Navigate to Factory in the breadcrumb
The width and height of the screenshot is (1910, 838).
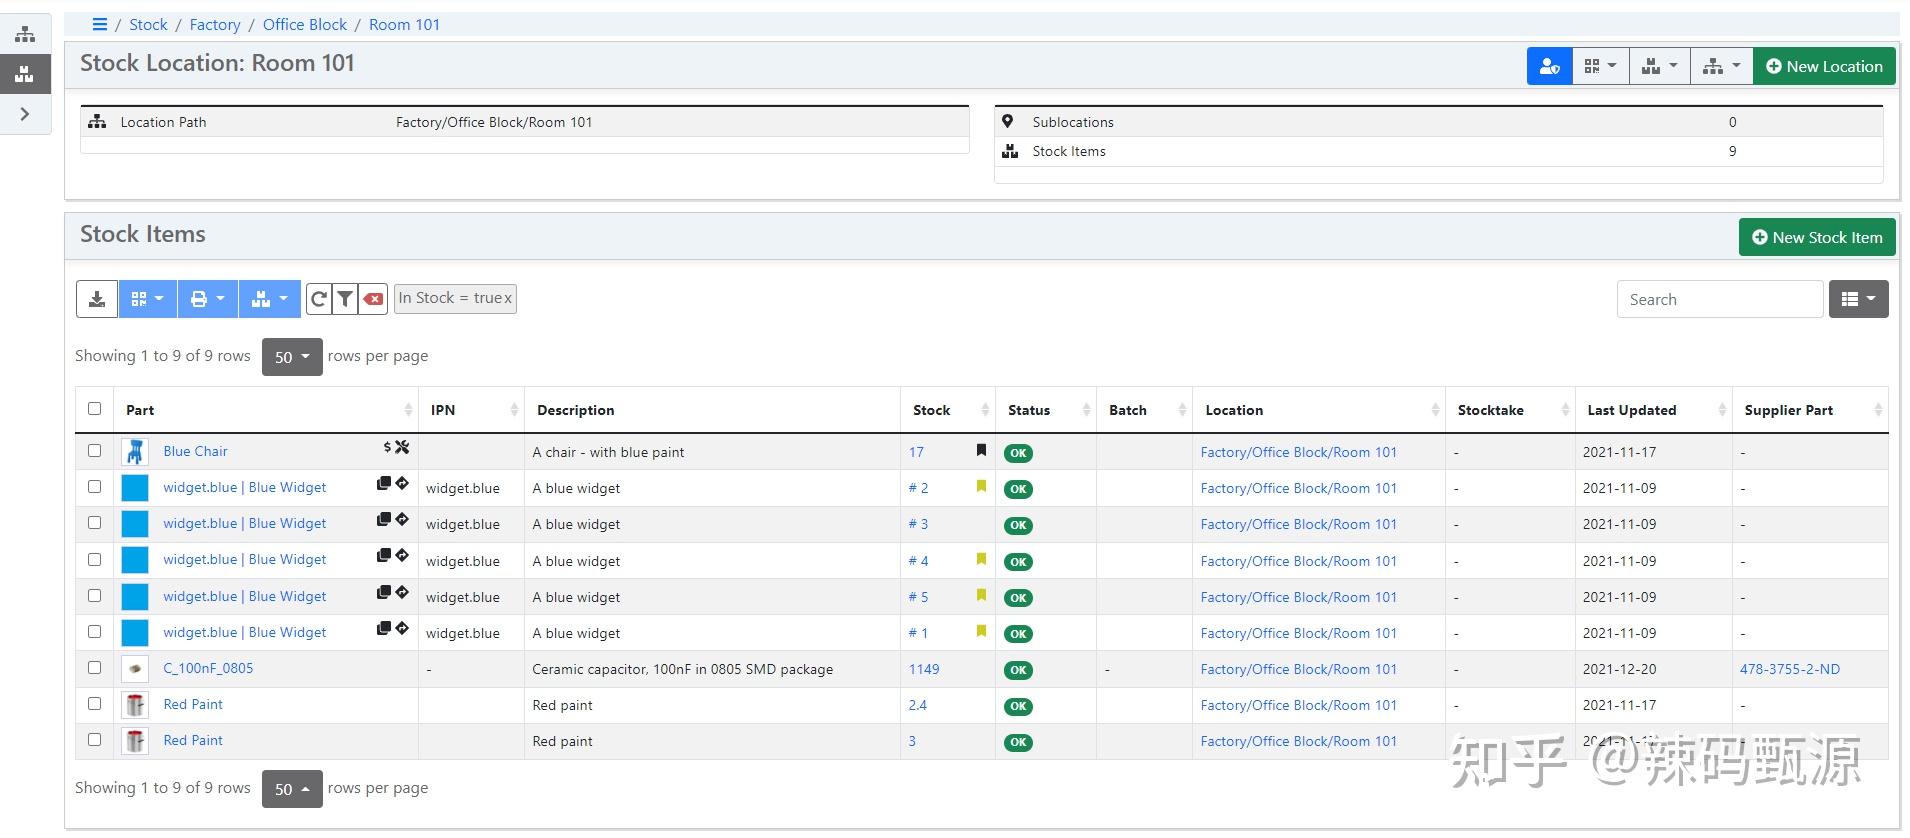pos(215,25)
